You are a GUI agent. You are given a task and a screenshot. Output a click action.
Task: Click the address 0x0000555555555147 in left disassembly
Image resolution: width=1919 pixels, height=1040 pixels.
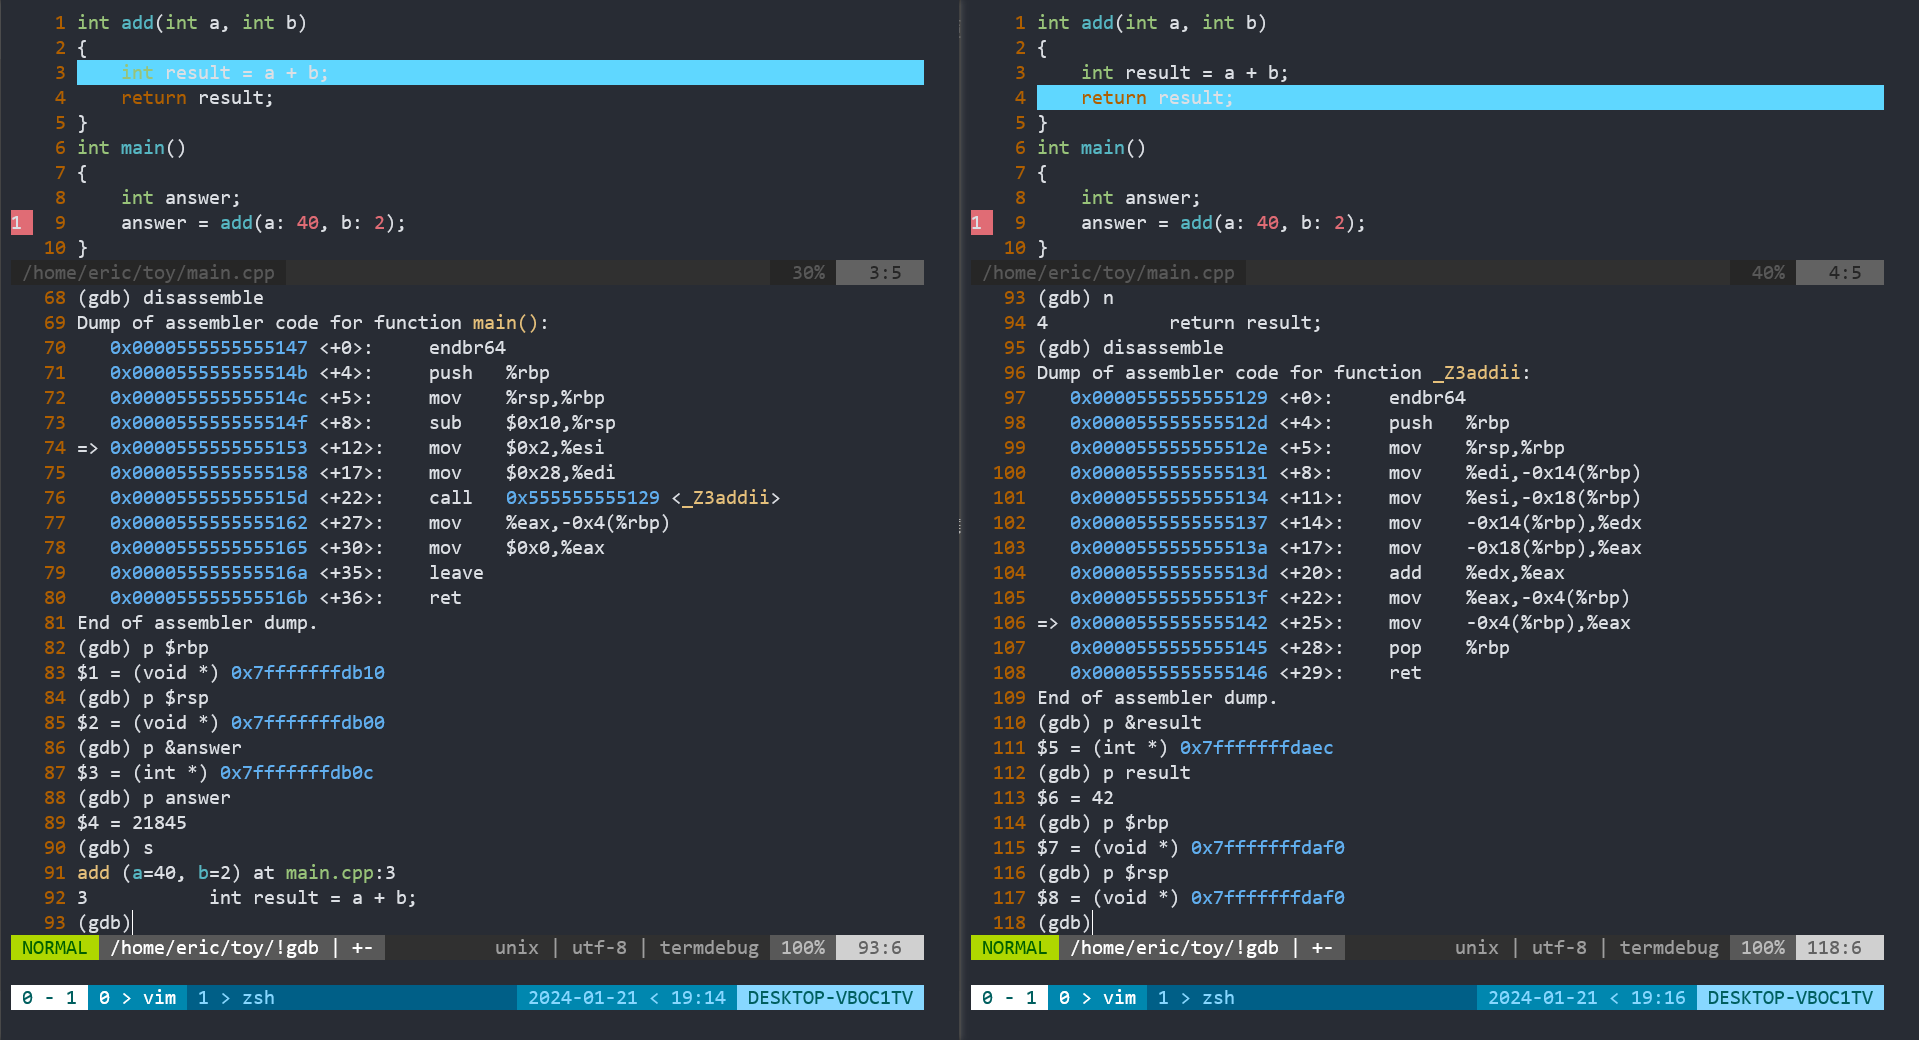tap(209, 348)
